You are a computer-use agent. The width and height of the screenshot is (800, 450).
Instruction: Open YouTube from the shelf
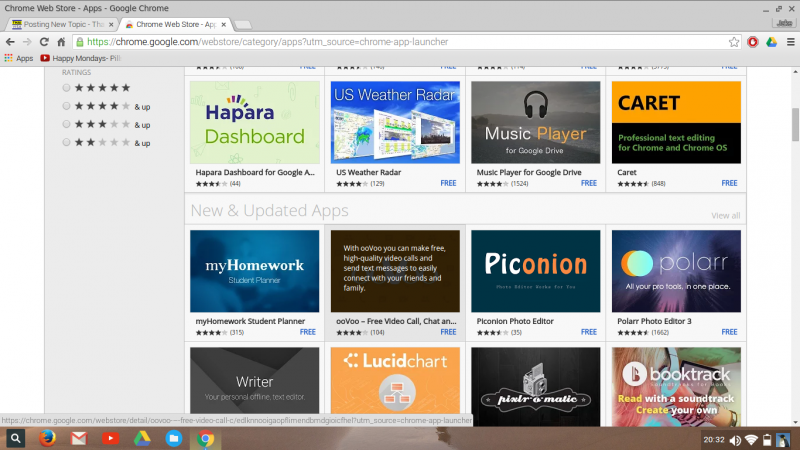click(x=111, y=438)
